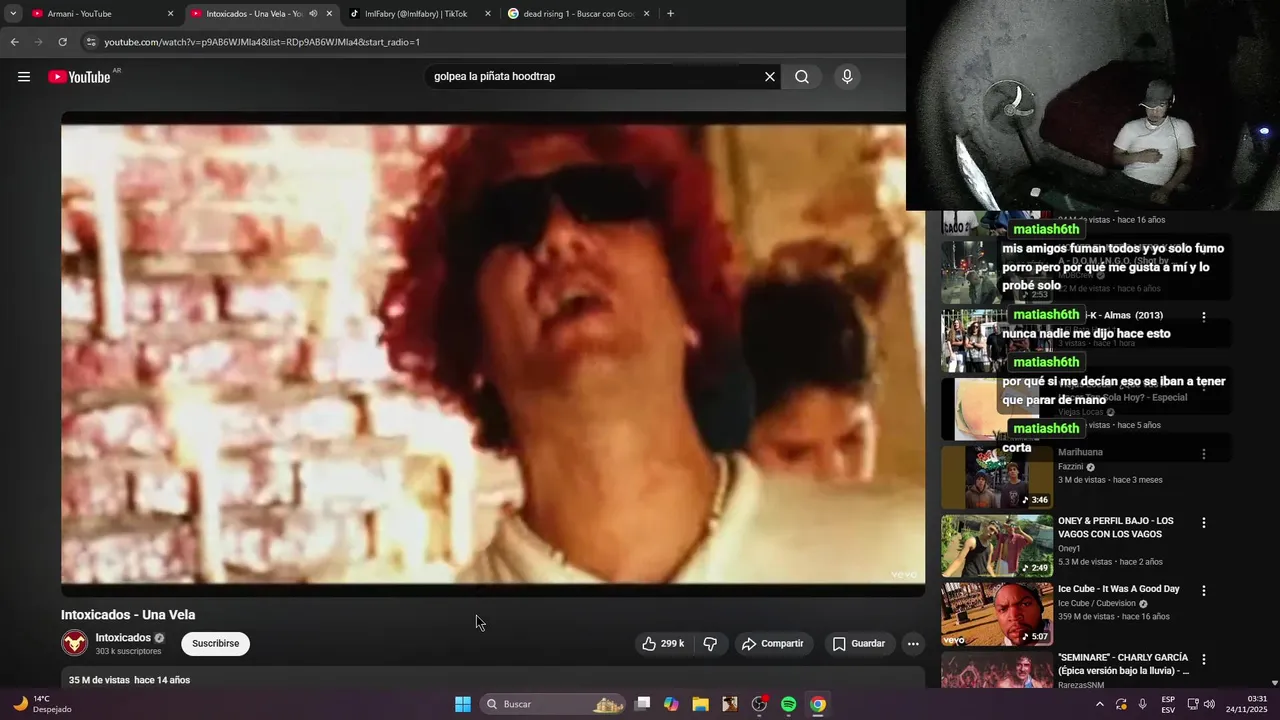Image resolution: width=1280 pixels, height=720 pixels.
Task: Submit search with the magnifier button
Action: click(x=802, y=77)
